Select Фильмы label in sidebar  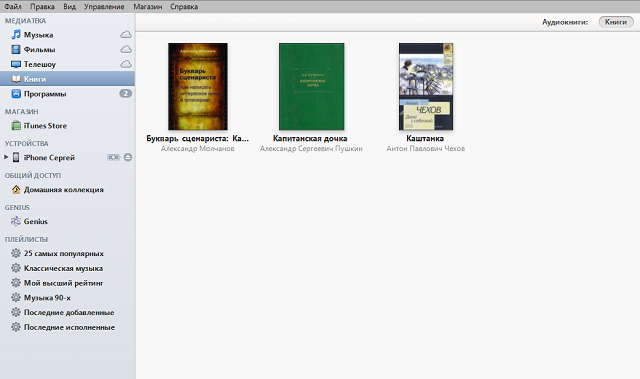point(39,50)
